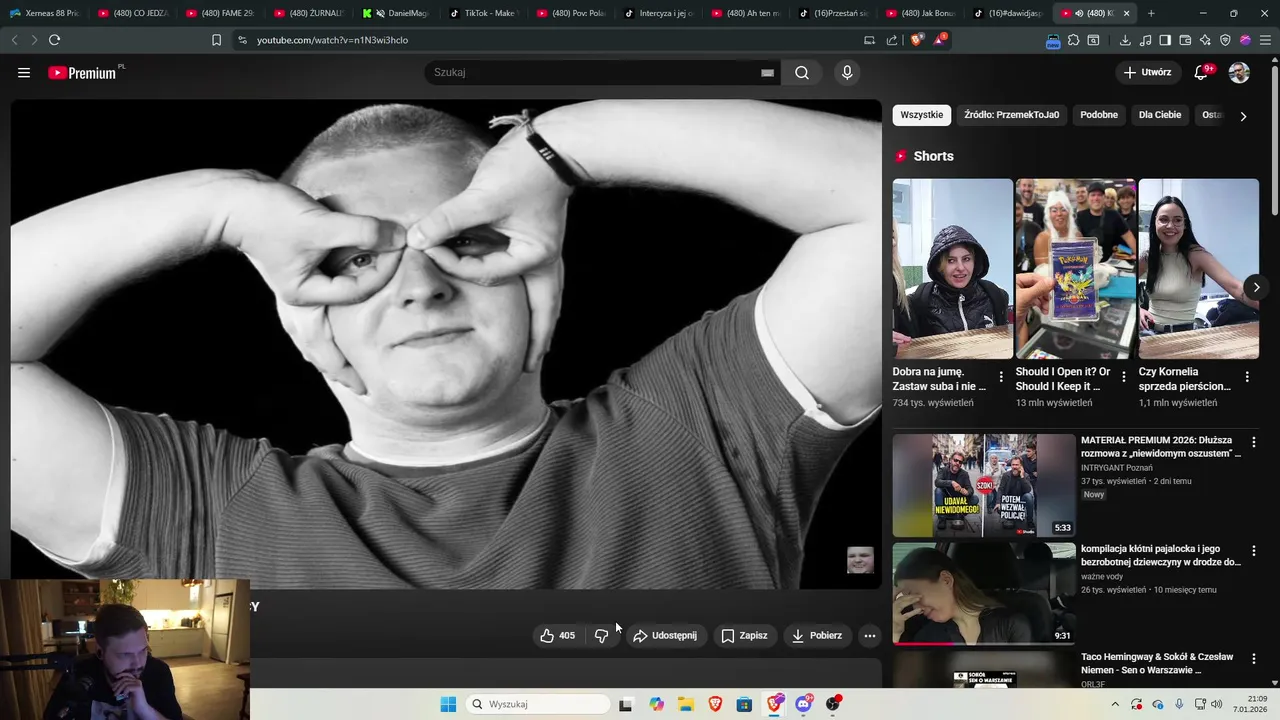Select the Wszystkie filter chip
The height and width of the screenshot is (720, 1280).
921,115
